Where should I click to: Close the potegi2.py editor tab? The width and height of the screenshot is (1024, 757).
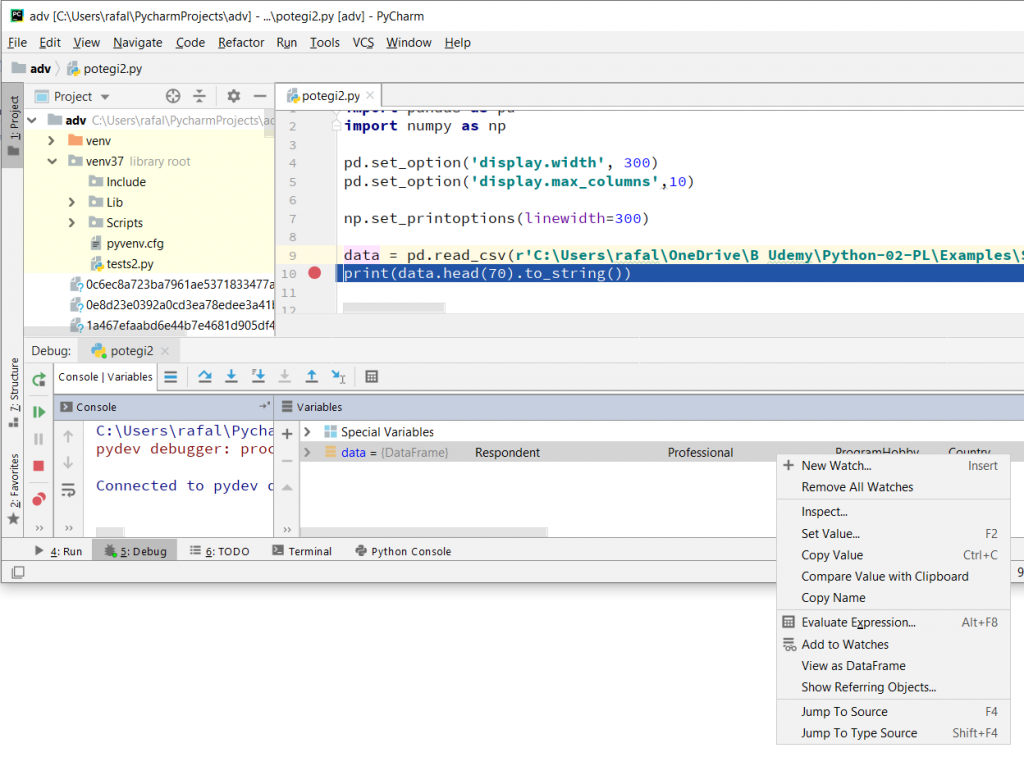point(370,95)
